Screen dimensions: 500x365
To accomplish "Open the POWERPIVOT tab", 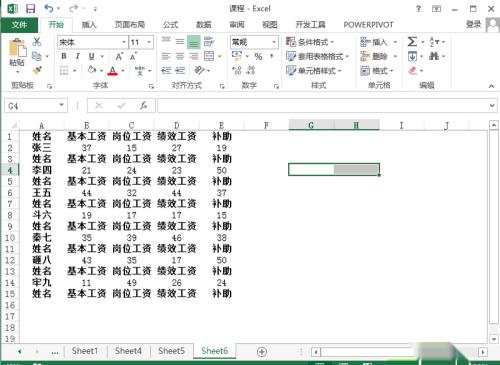I will (368, 25).
